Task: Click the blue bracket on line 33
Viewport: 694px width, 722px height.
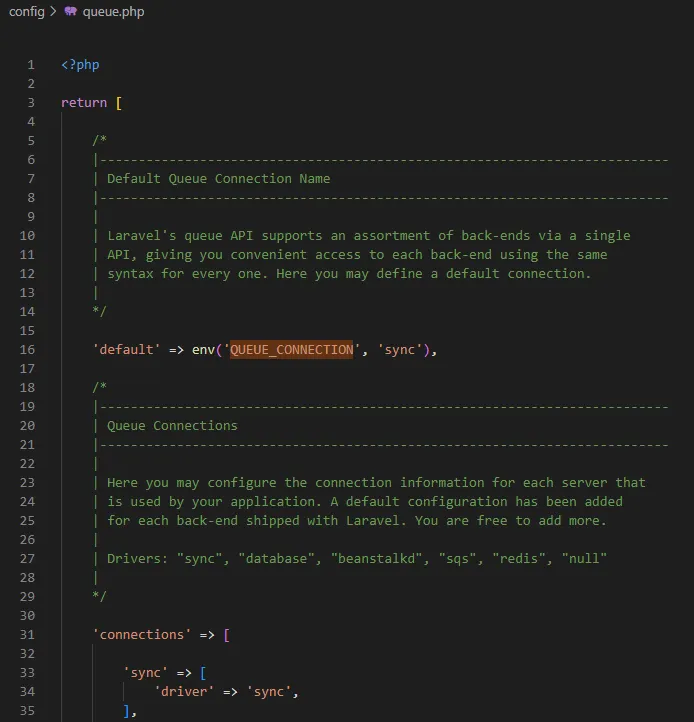Action: (x=203, y=673)
